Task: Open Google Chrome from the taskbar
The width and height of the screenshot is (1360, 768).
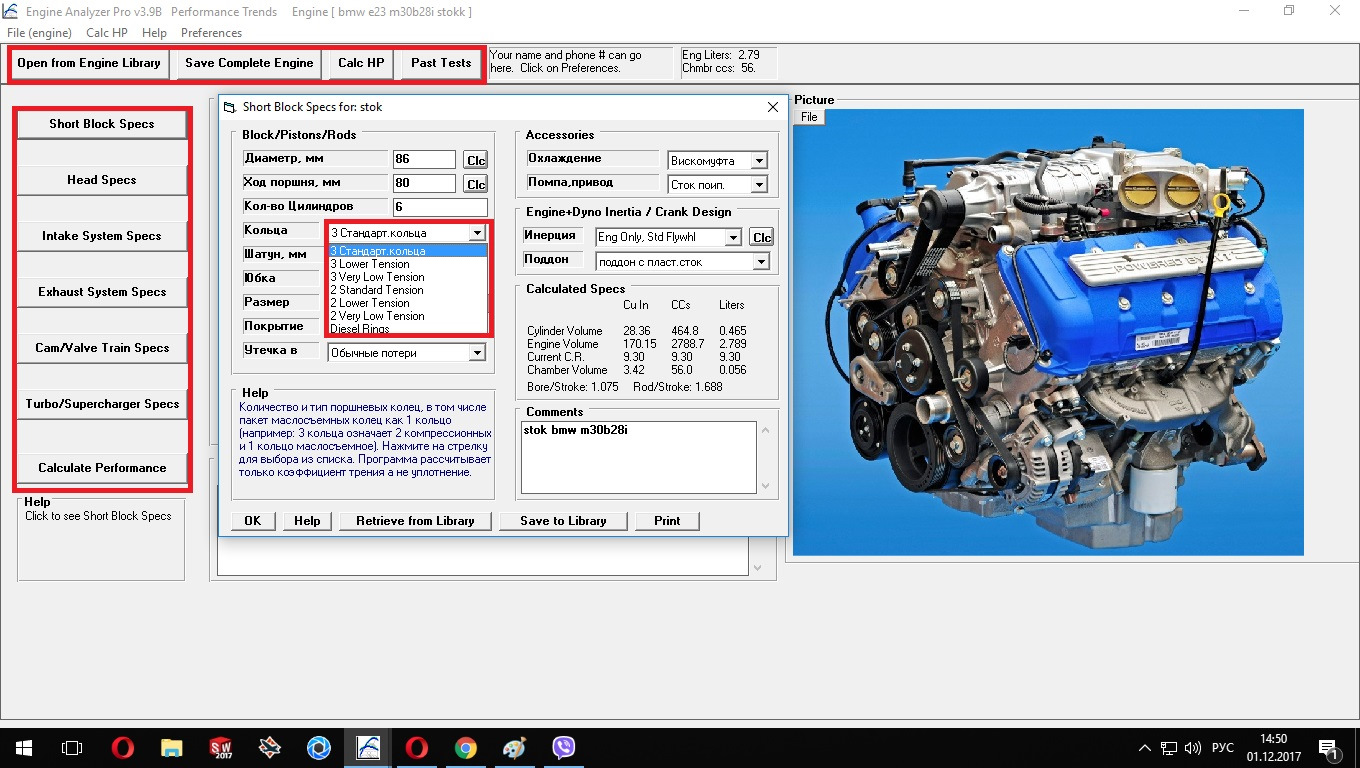Action: tap(466, 747)
